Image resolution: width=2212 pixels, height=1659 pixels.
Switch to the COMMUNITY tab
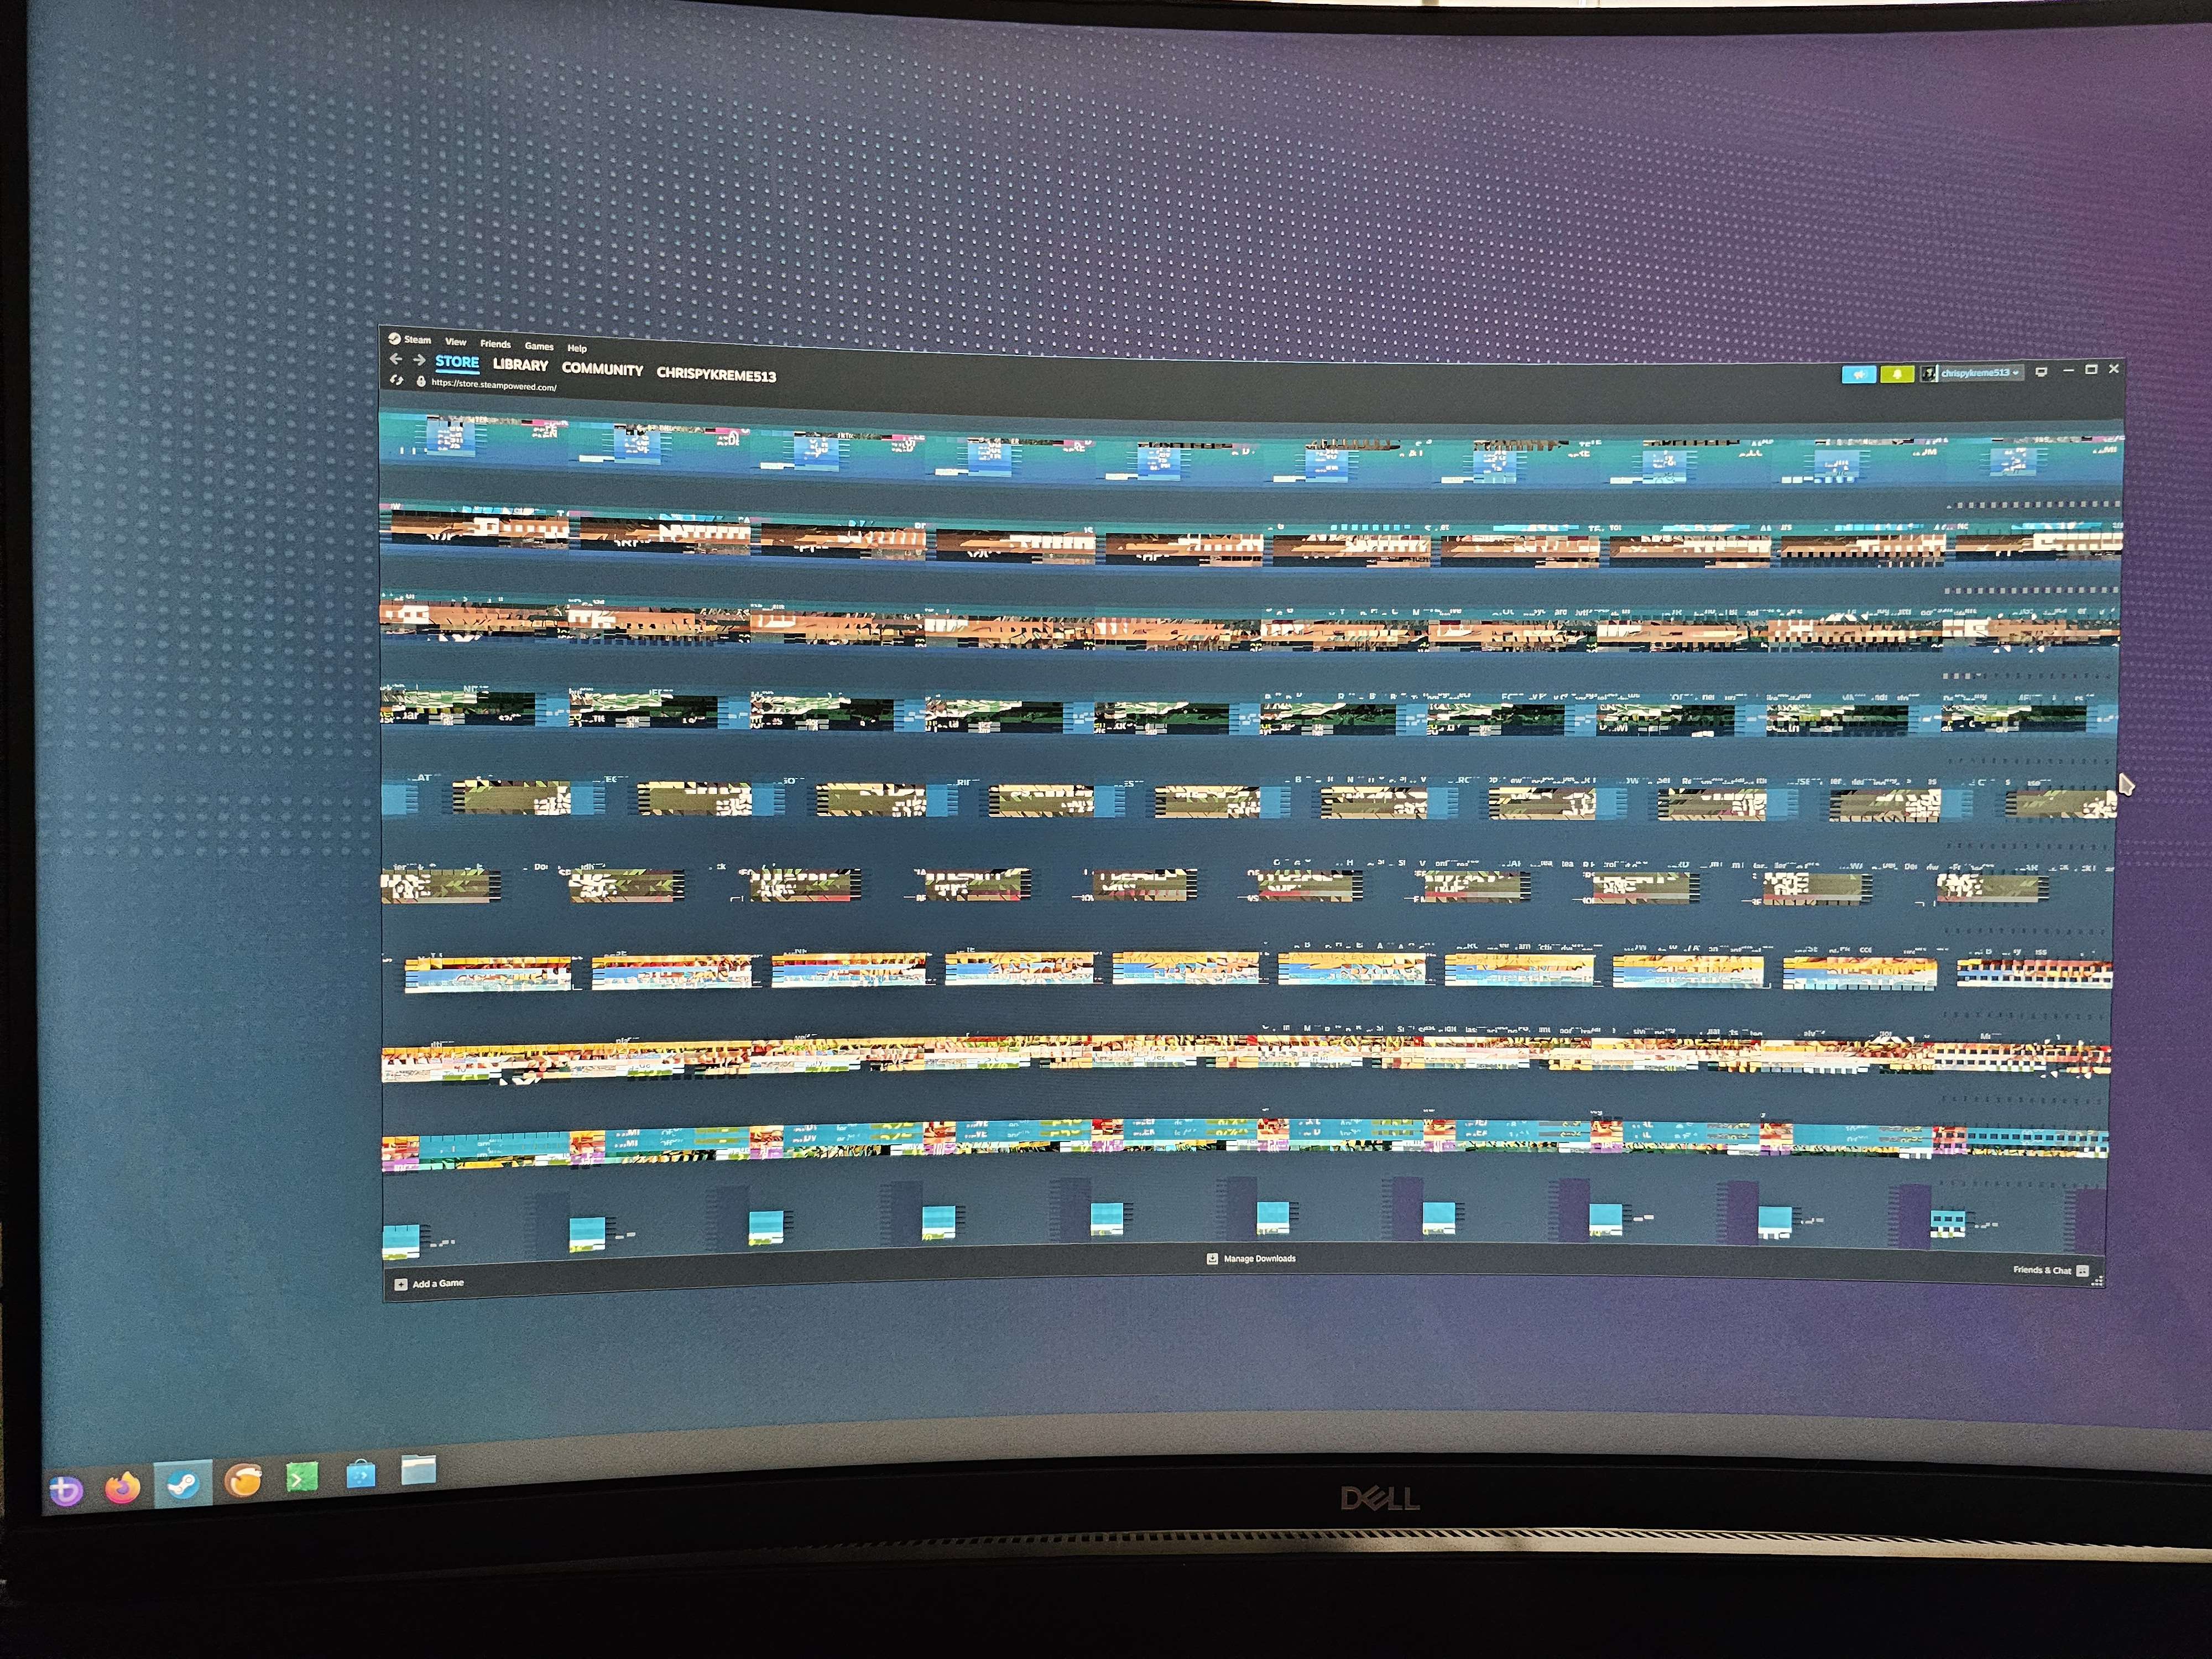(x=602, y=369)
